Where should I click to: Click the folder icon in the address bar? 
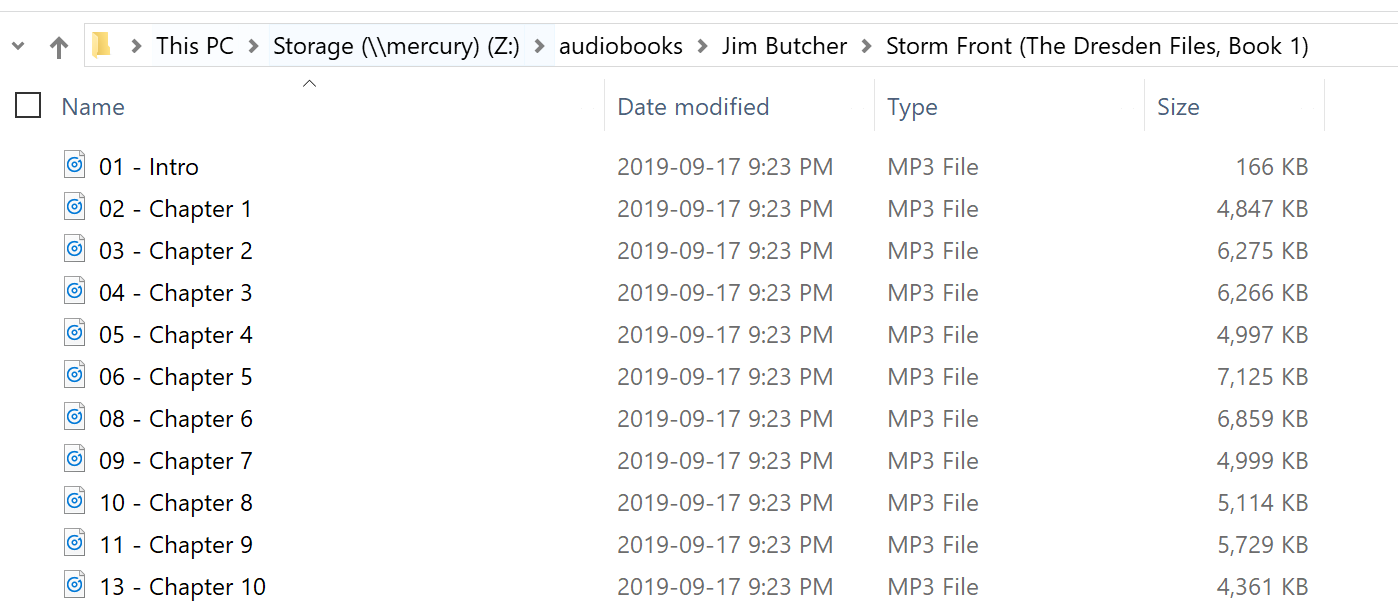pyautogui.click(x=101, y=46)
